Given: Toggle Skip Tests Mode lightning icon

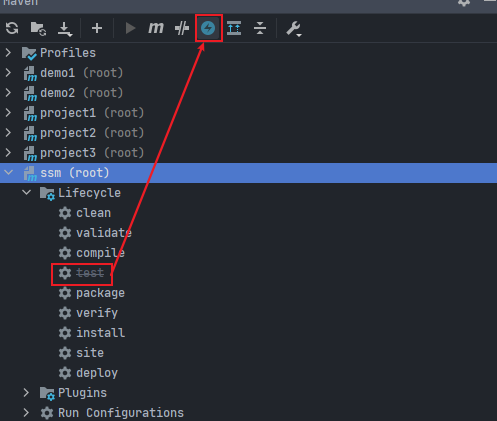Looking at the screenshot, I should tap(208, 28).
